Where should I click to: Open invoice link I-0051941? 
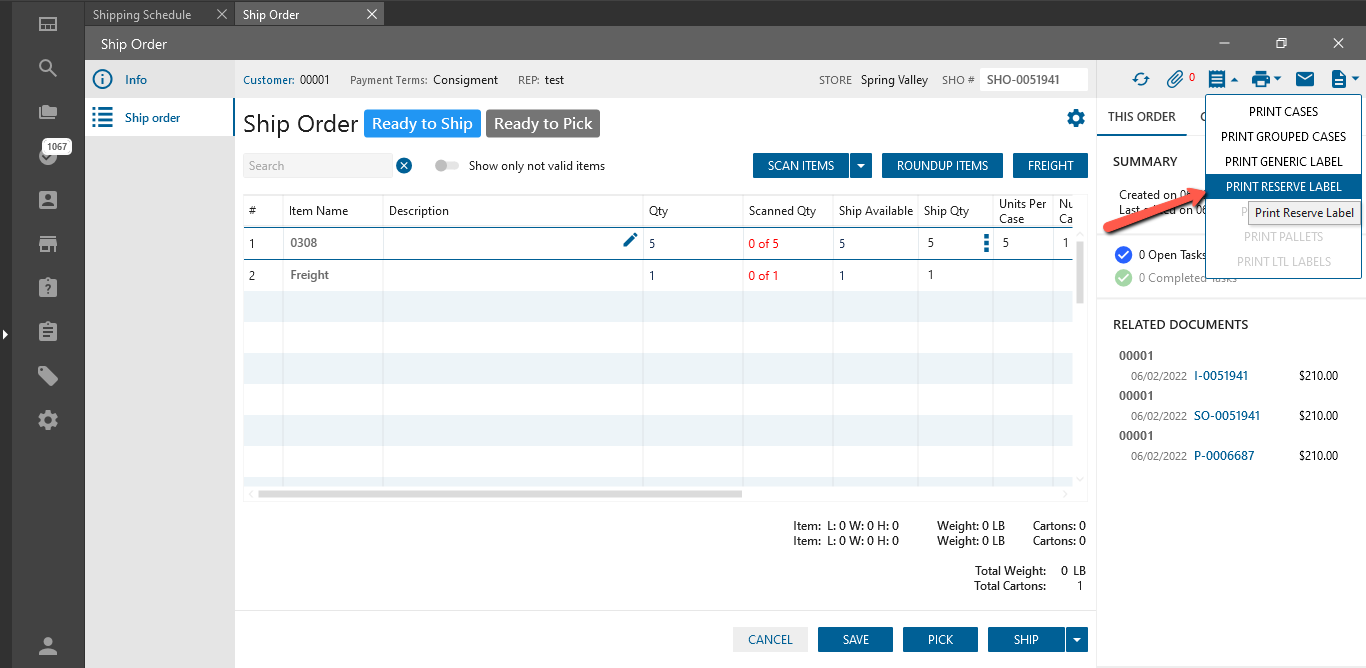(1221, 376)
